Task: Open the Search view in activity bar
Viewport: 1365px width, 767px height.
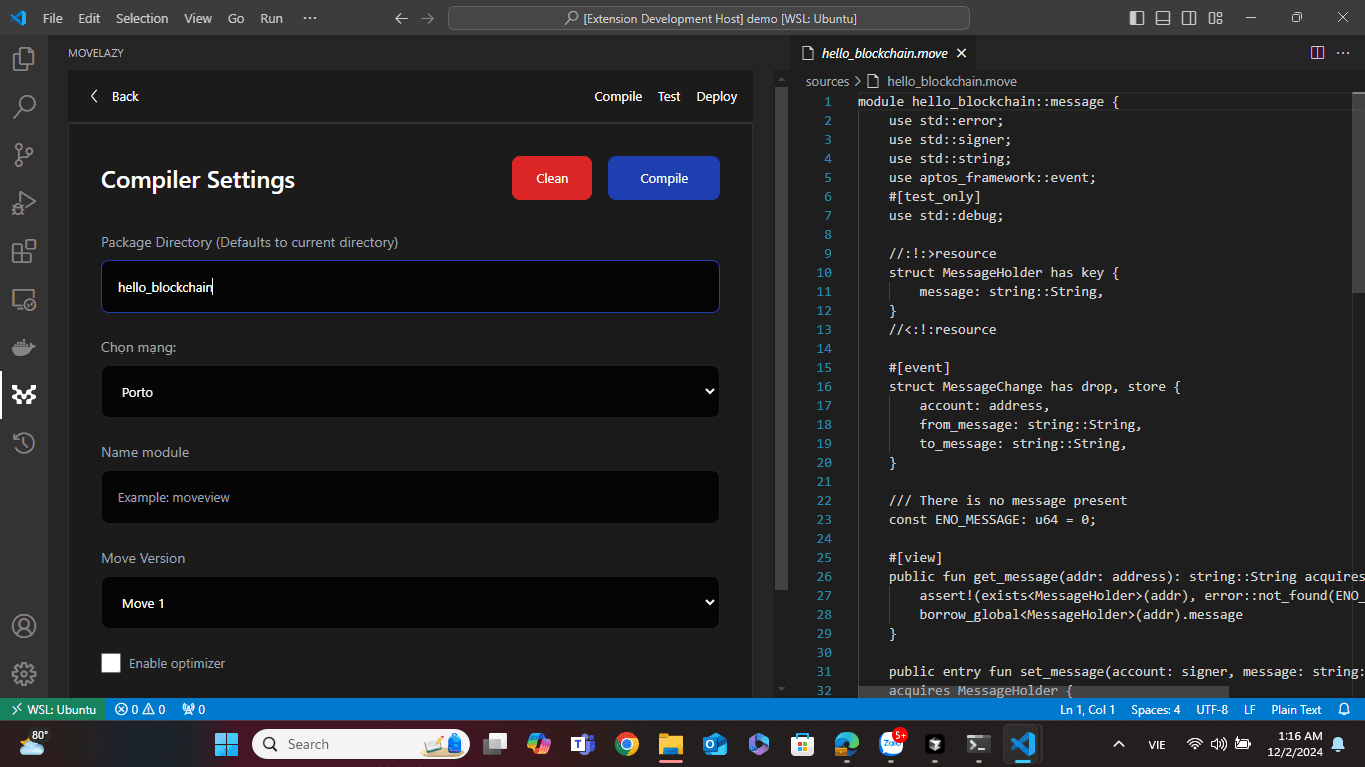Action: pyautogui.click(x=24, y=106)
